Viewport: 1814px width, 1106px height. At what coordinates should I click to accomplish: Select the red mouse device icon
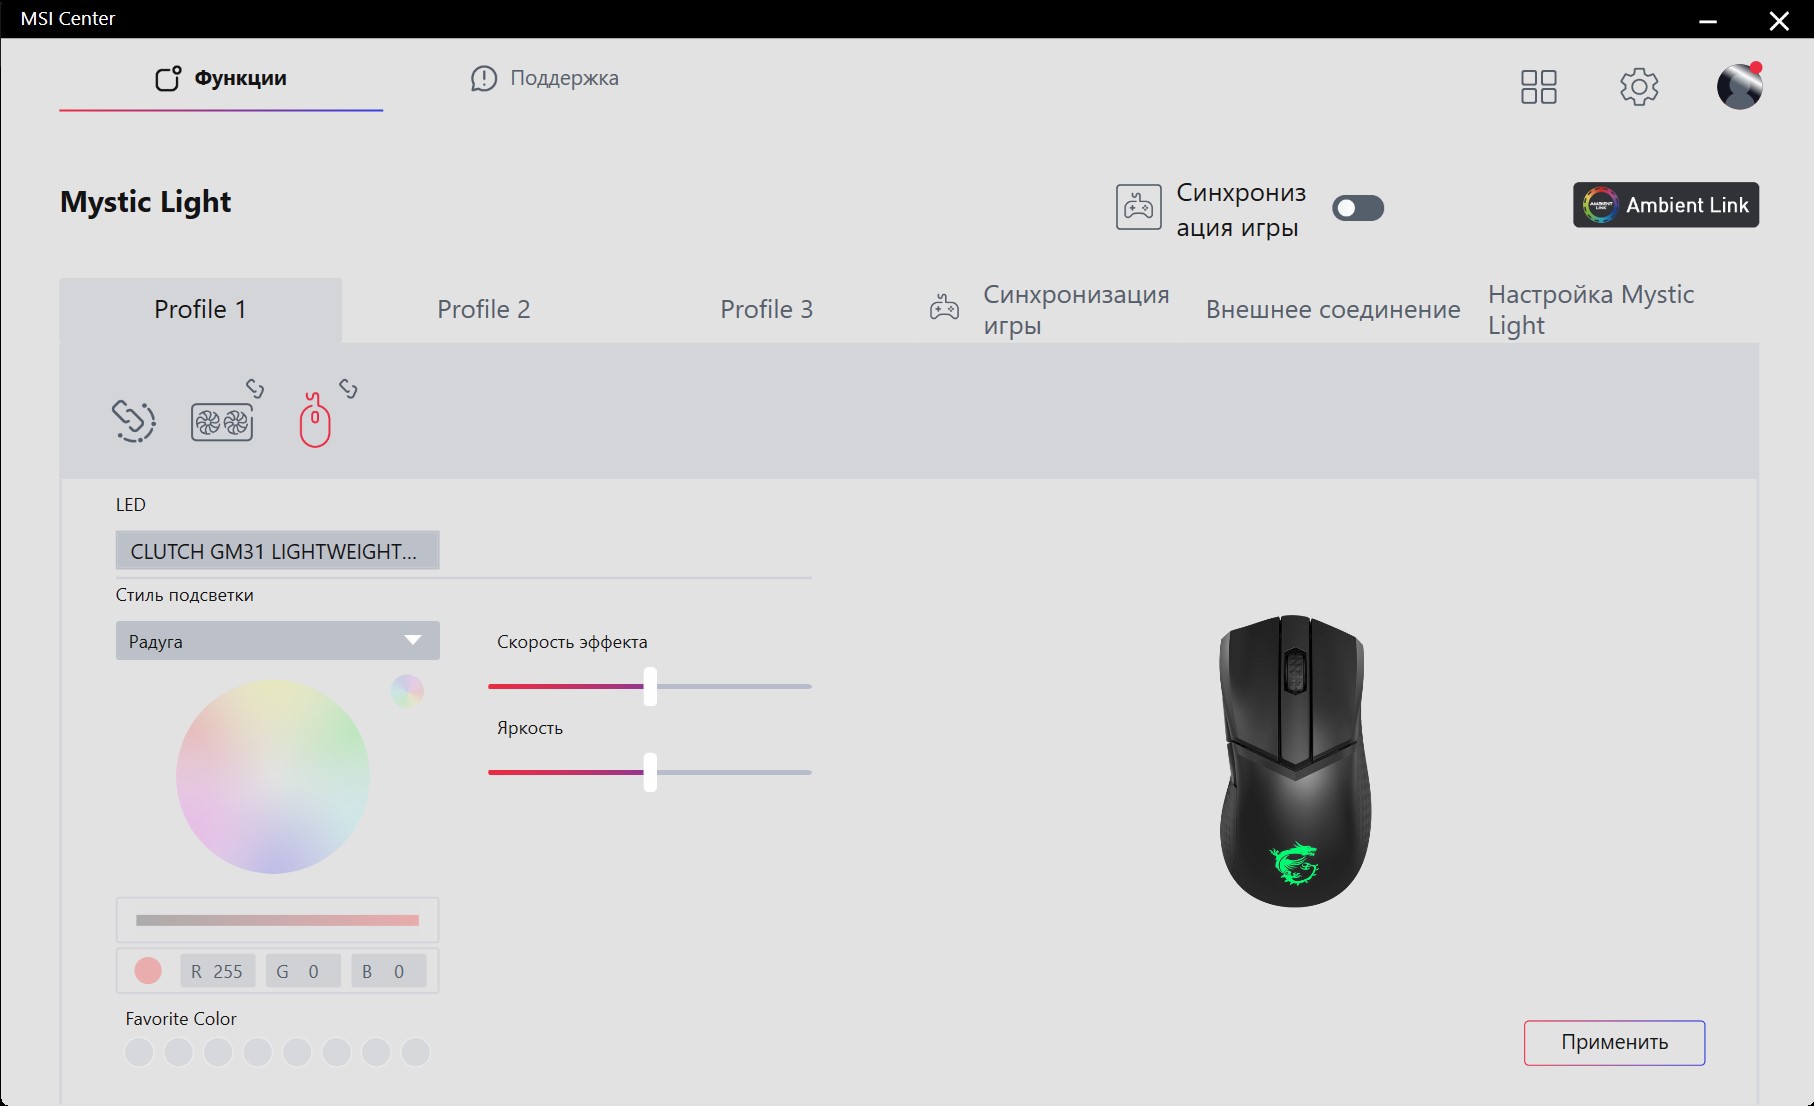(x=315, y=420)
